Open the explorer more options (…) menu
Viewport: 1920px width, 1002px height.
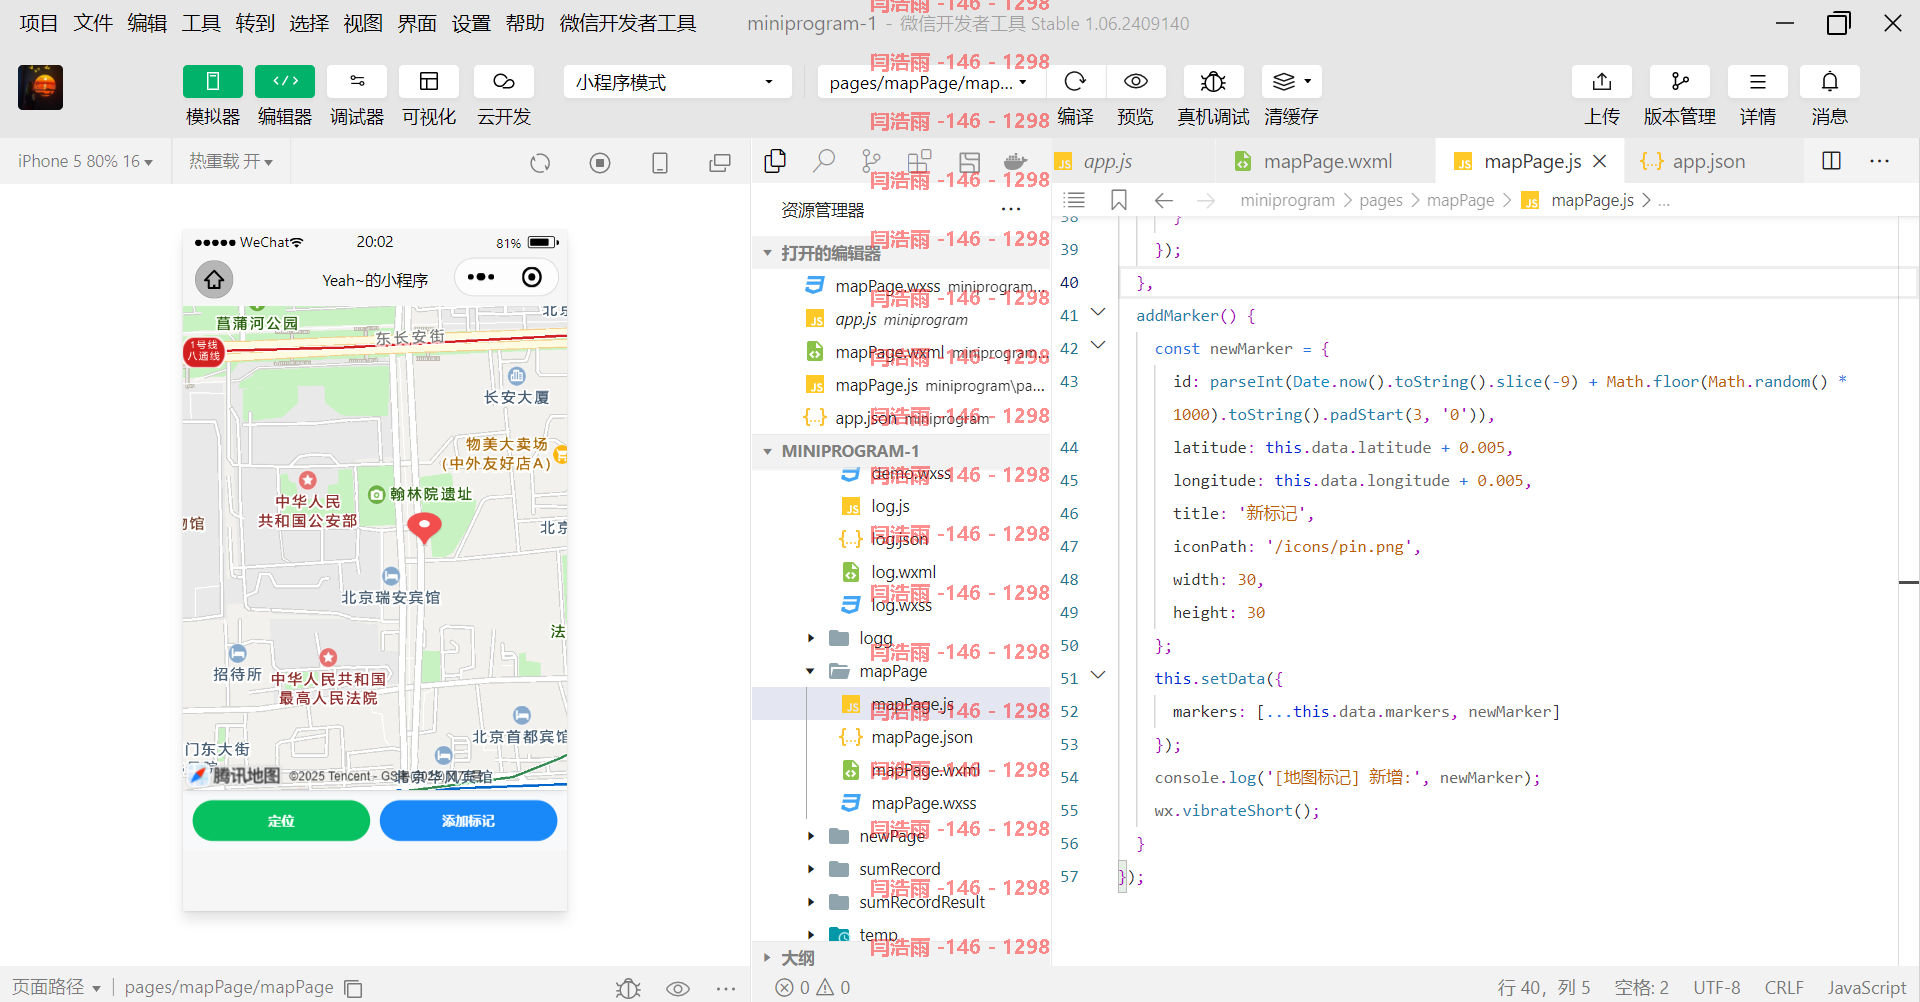point(1011,210)
